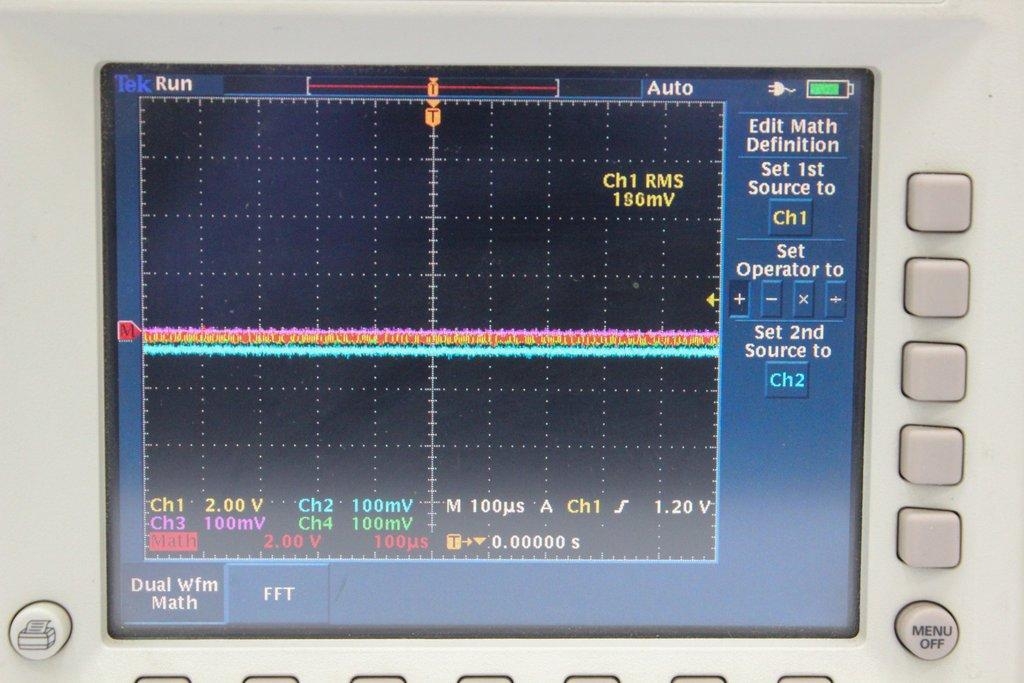Switch to the FFT tab

280,593
